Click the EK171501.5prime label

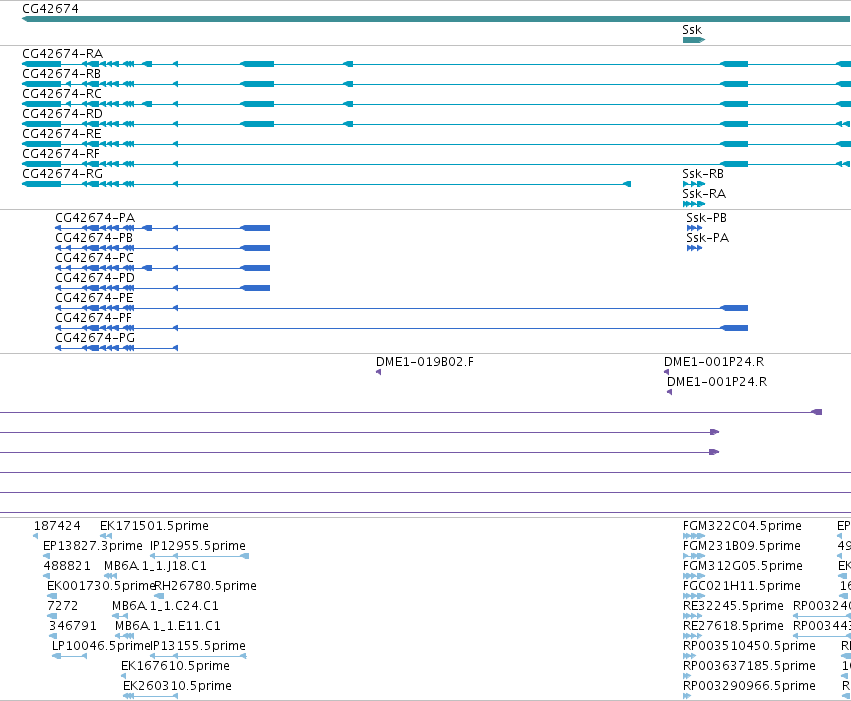point(154,526)
